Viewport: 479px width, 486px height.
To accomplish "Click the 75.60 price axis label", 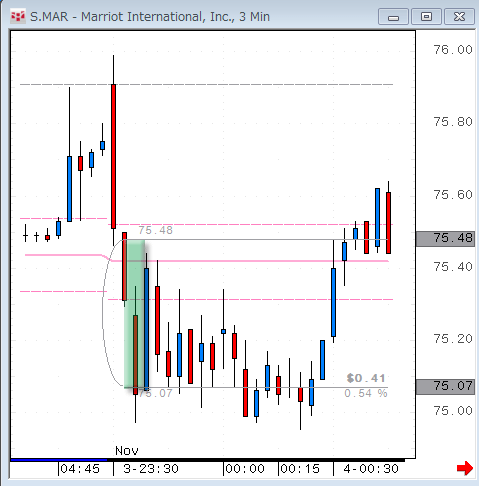I will tap(453, 195).
